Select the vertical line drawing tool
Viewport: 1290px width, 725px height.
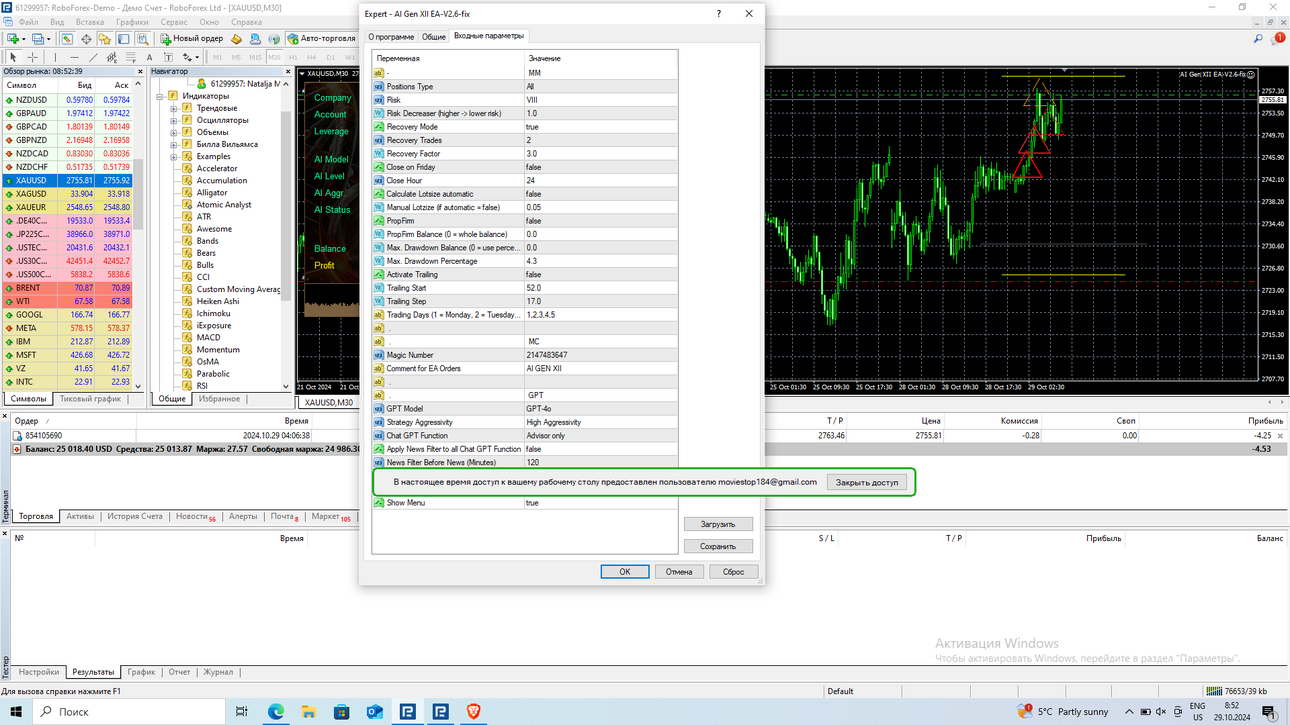(55, 57)
